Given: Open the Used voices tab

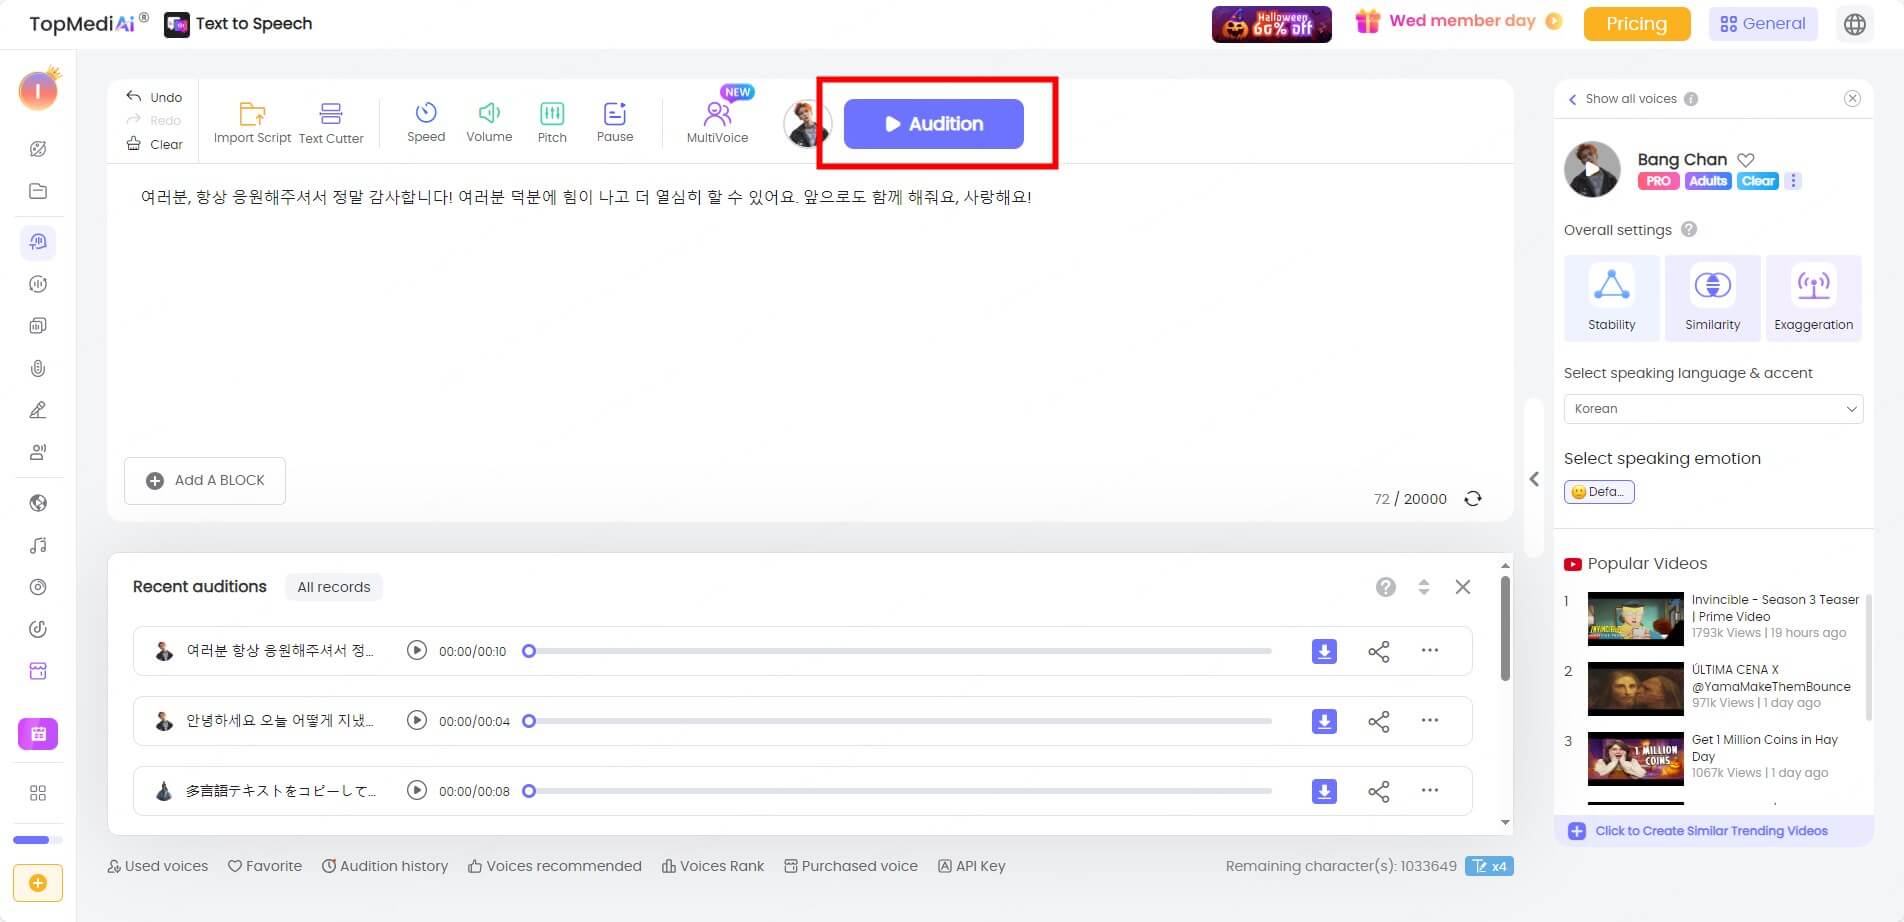Looking at the screenshot, I should tap(158, 866).
